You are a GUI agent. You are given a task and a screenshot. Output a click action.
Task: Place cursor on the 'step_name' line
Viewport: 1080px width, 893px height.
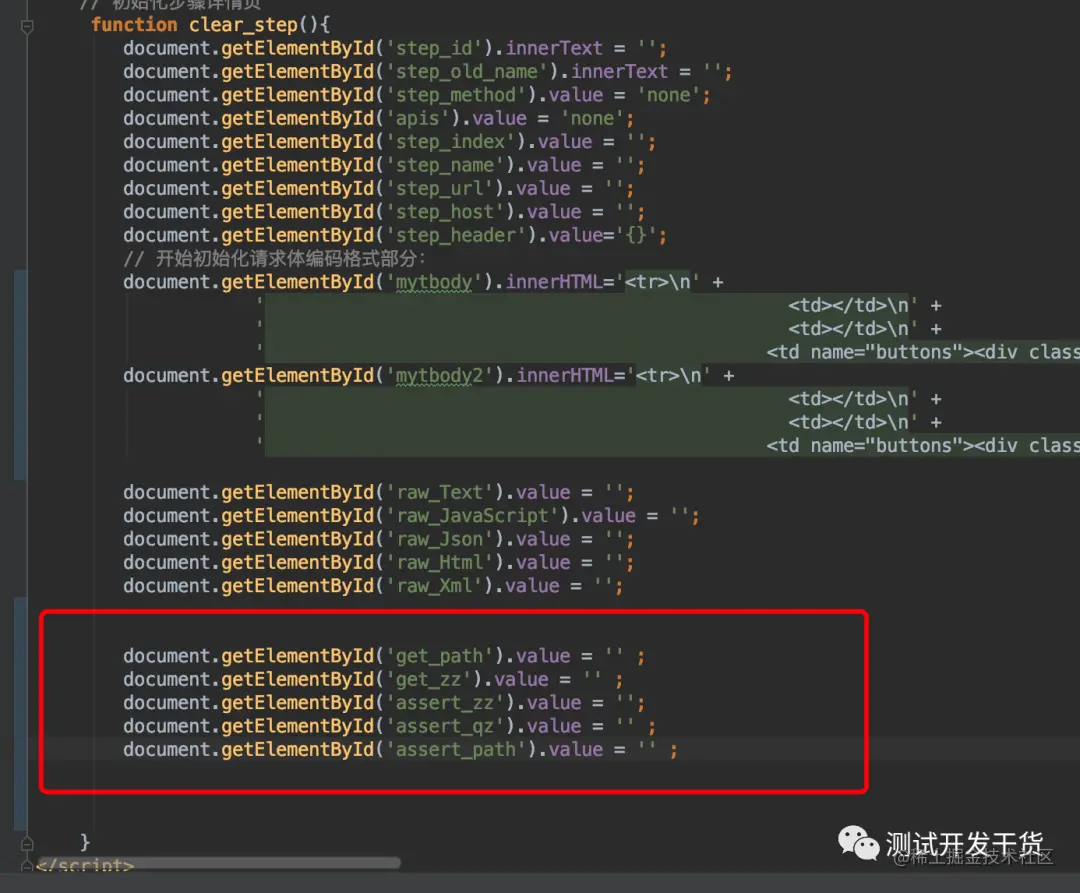click(384, 165)
